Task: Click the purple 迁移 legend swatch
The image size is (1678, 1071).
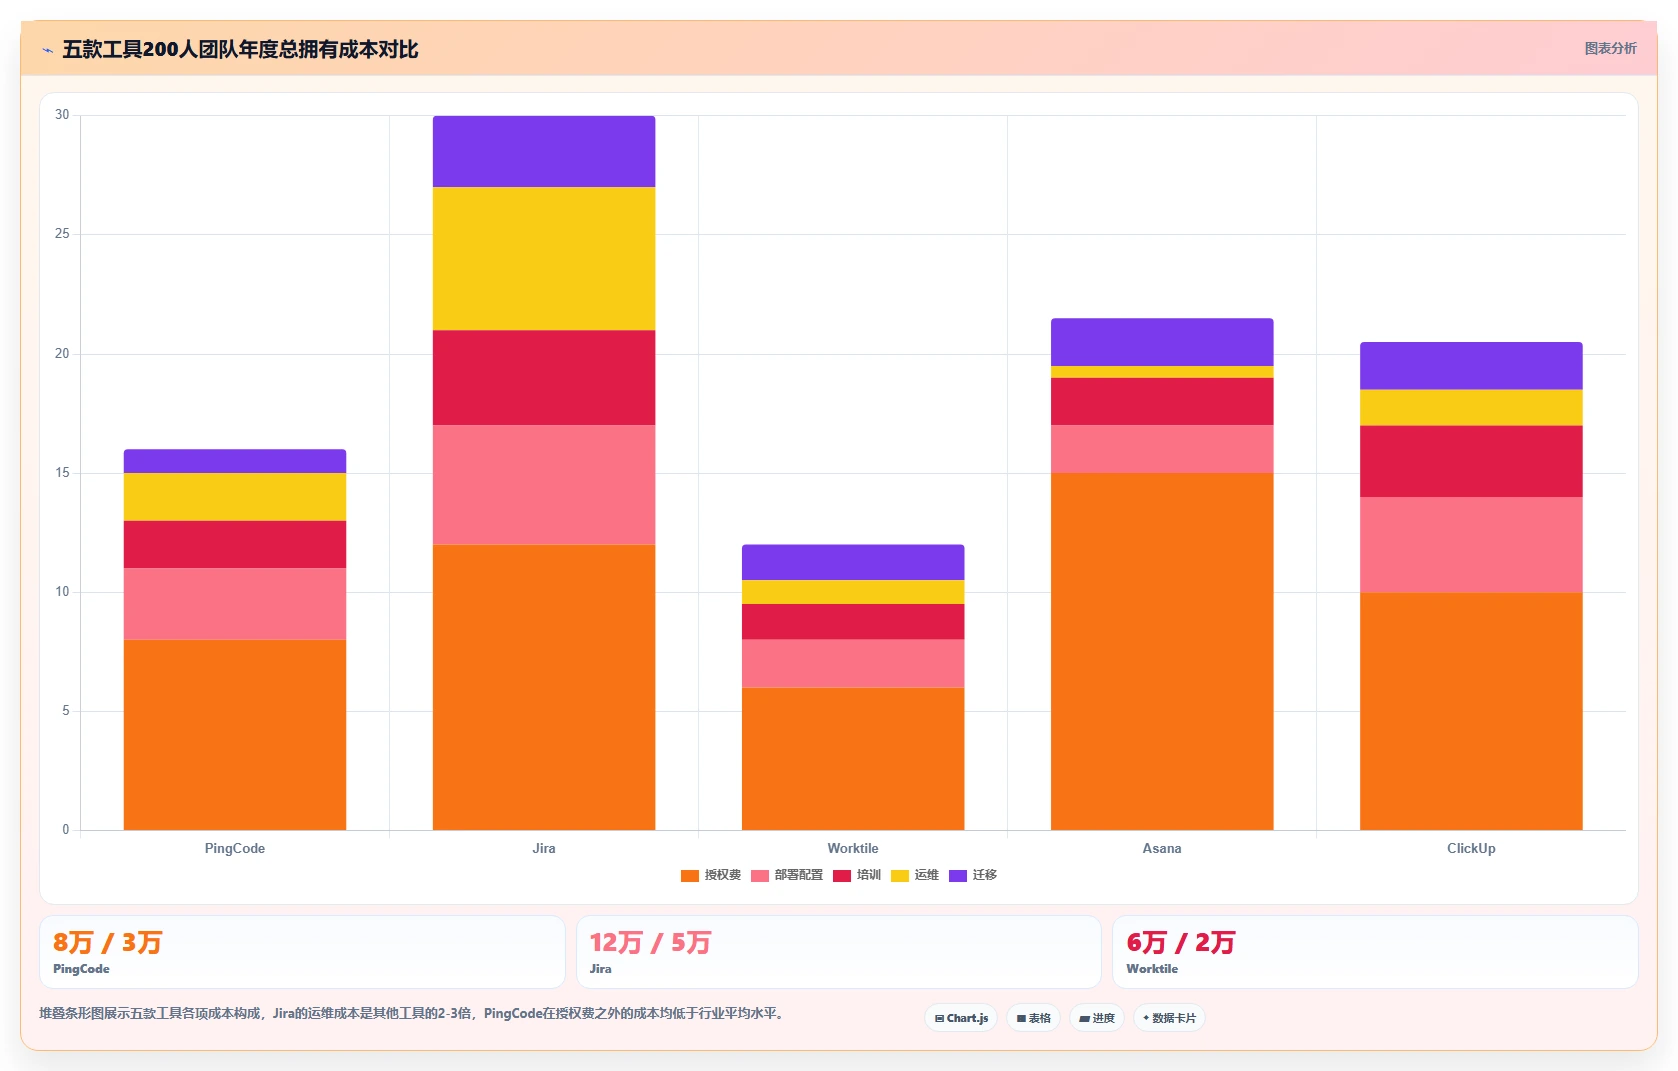Action: coord(958,876)
